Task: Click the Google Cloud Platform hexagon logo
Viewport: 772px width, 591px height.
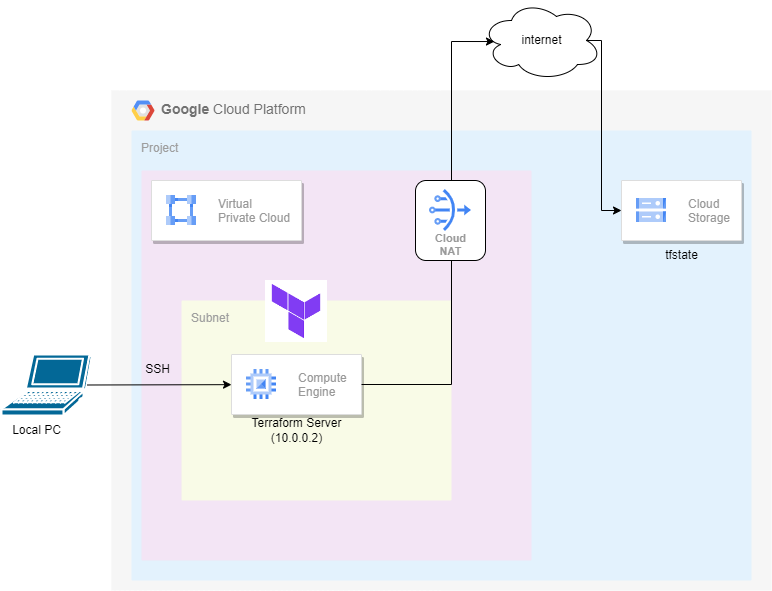Action: pyautogui.click(x=143, y=110)
